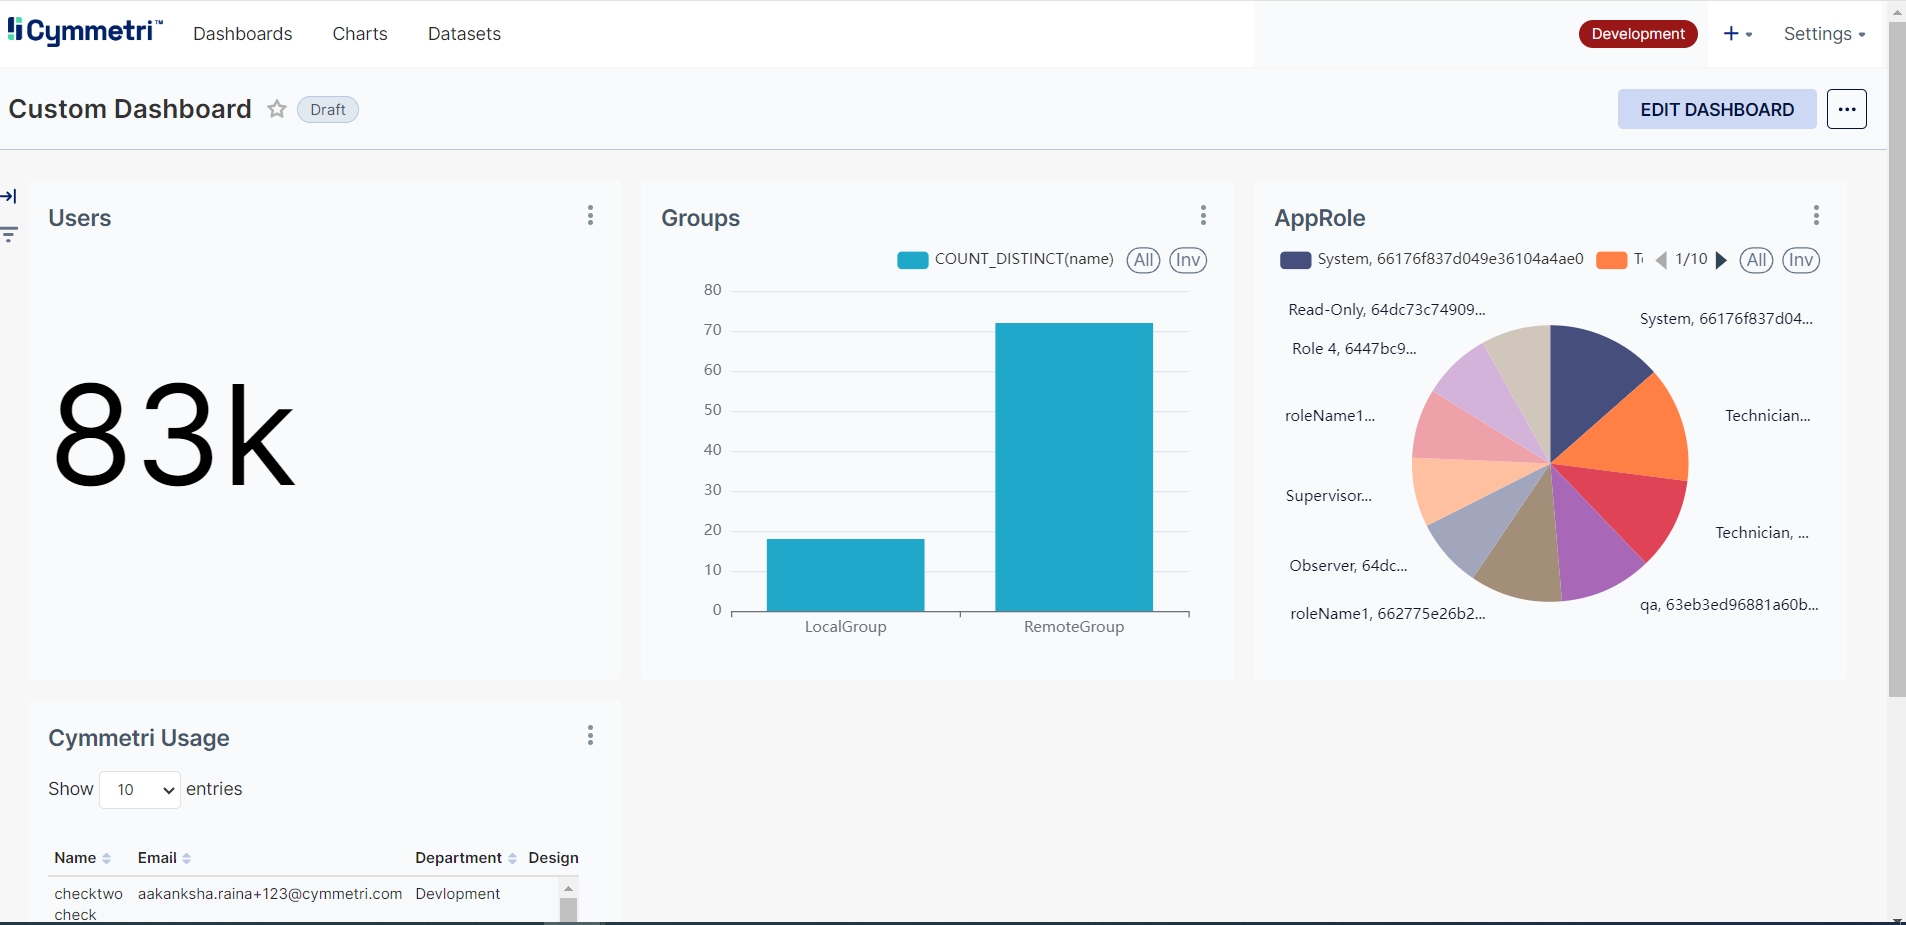Open the AppRole chart three-dot menu
Viewport: 1906px width, 925px height.
click(x=1816, y=216)
